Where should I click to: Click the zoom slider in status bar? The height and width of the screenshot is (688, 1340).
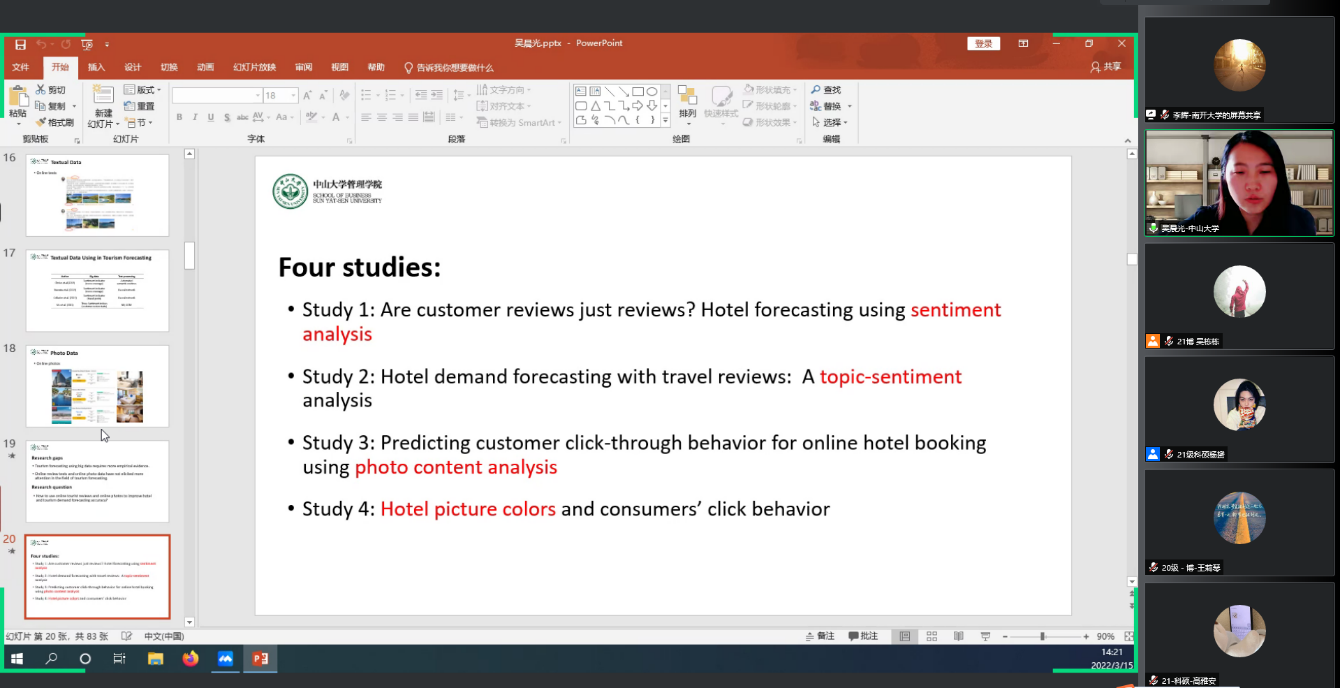[x=1042, y=636]
